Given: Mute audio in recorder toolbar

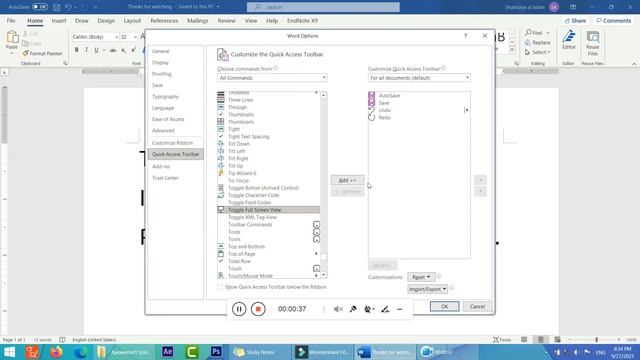Looking at the screenshot, I should point(338,309).
